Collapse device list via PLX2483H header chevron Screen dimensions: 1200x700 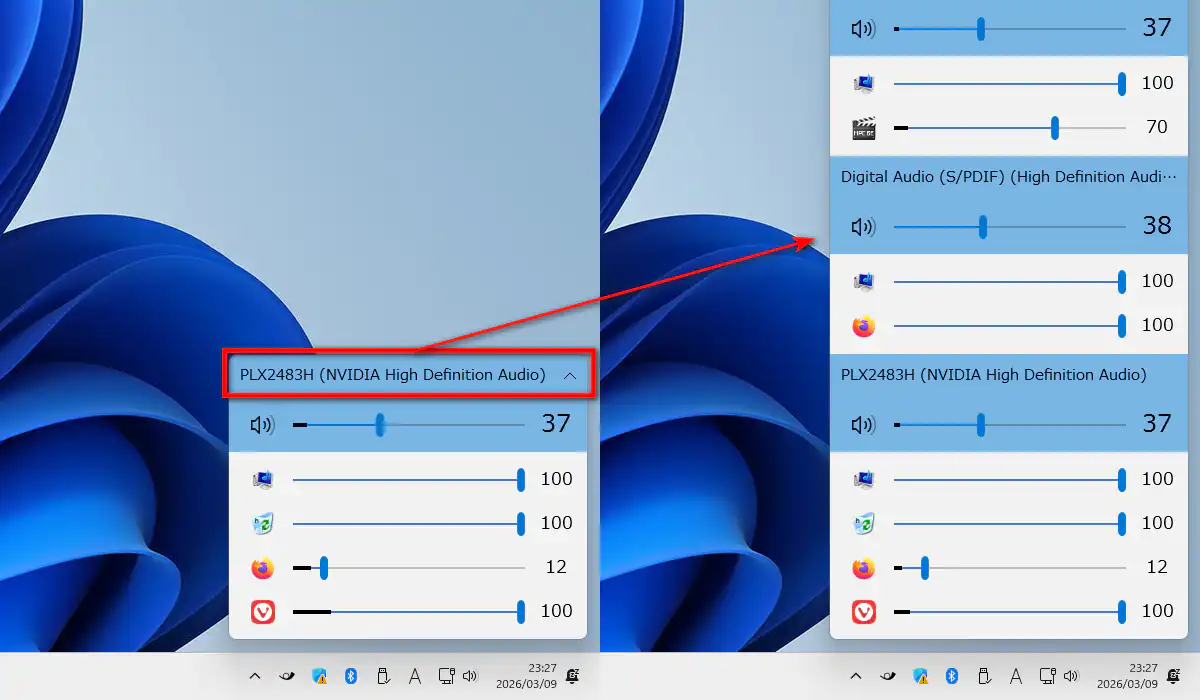tap(570, 375)
